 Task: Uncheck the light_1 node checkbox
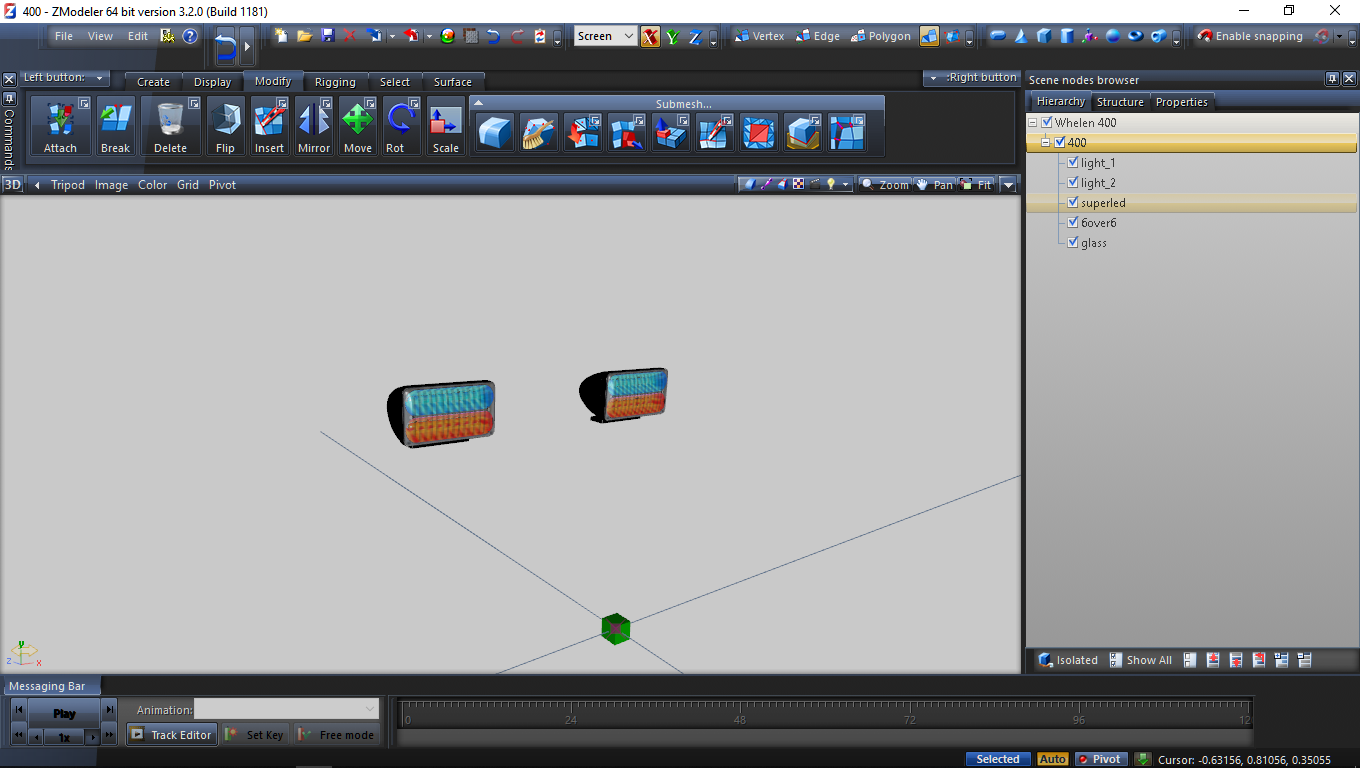tap(1073, 162)
